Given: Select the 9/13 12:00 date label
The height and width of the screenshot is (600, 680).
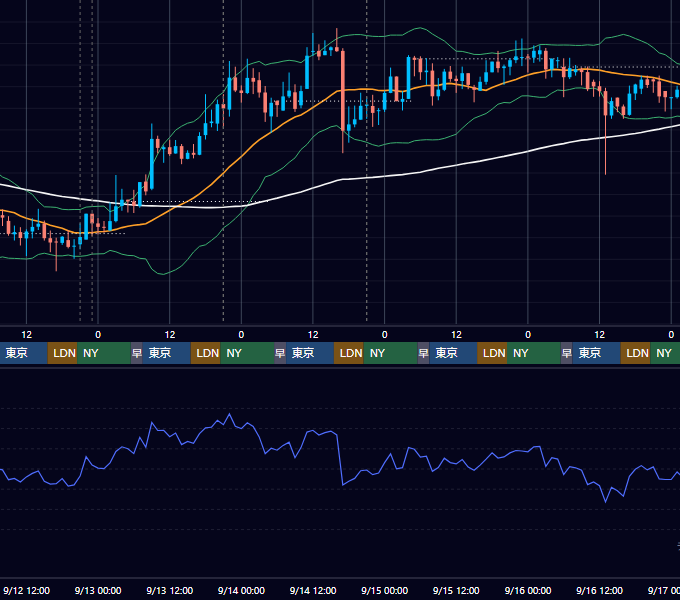Looking at the screenshot, I should [x=170, y=590].
